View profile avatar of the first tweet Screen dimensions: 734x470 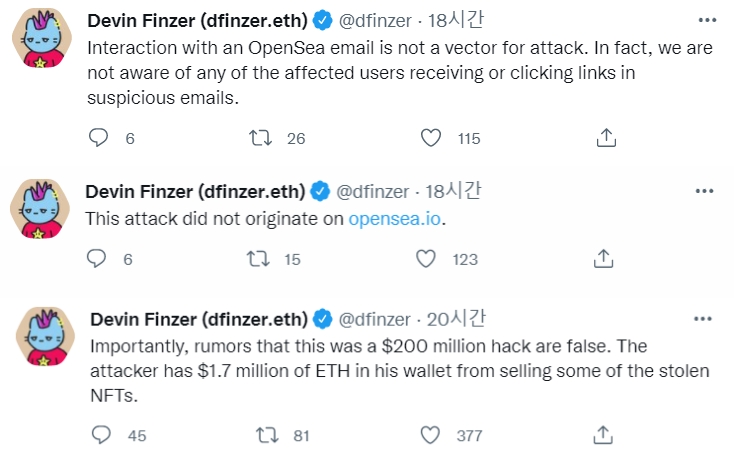coord(42,38)
